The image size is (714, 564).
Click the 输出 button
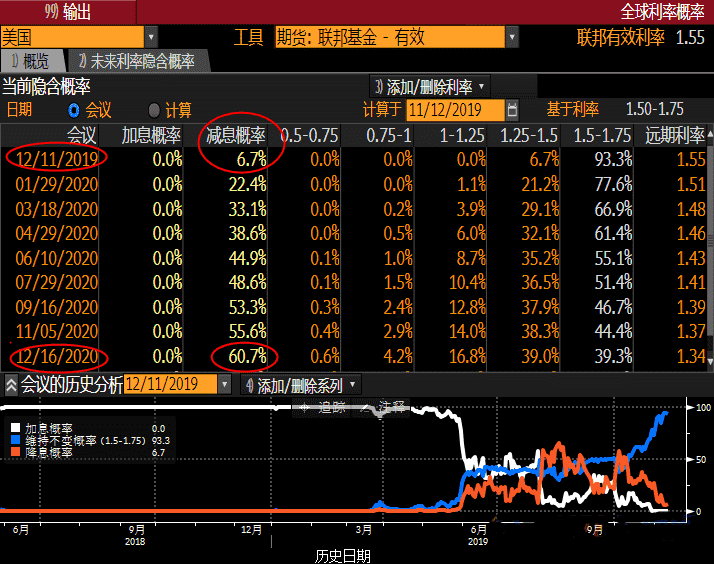click(x=68, y=12)
